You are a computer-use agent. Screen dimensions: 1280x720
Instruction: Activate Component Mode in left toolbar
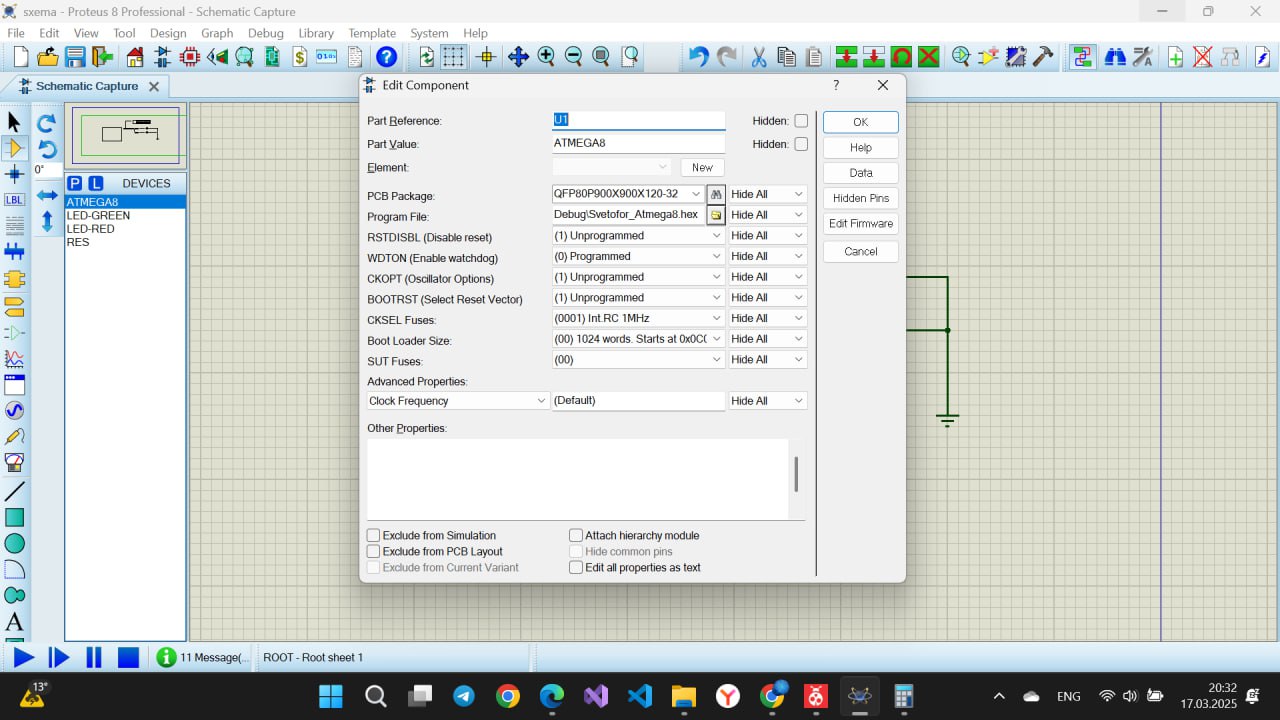pos(14,148)
